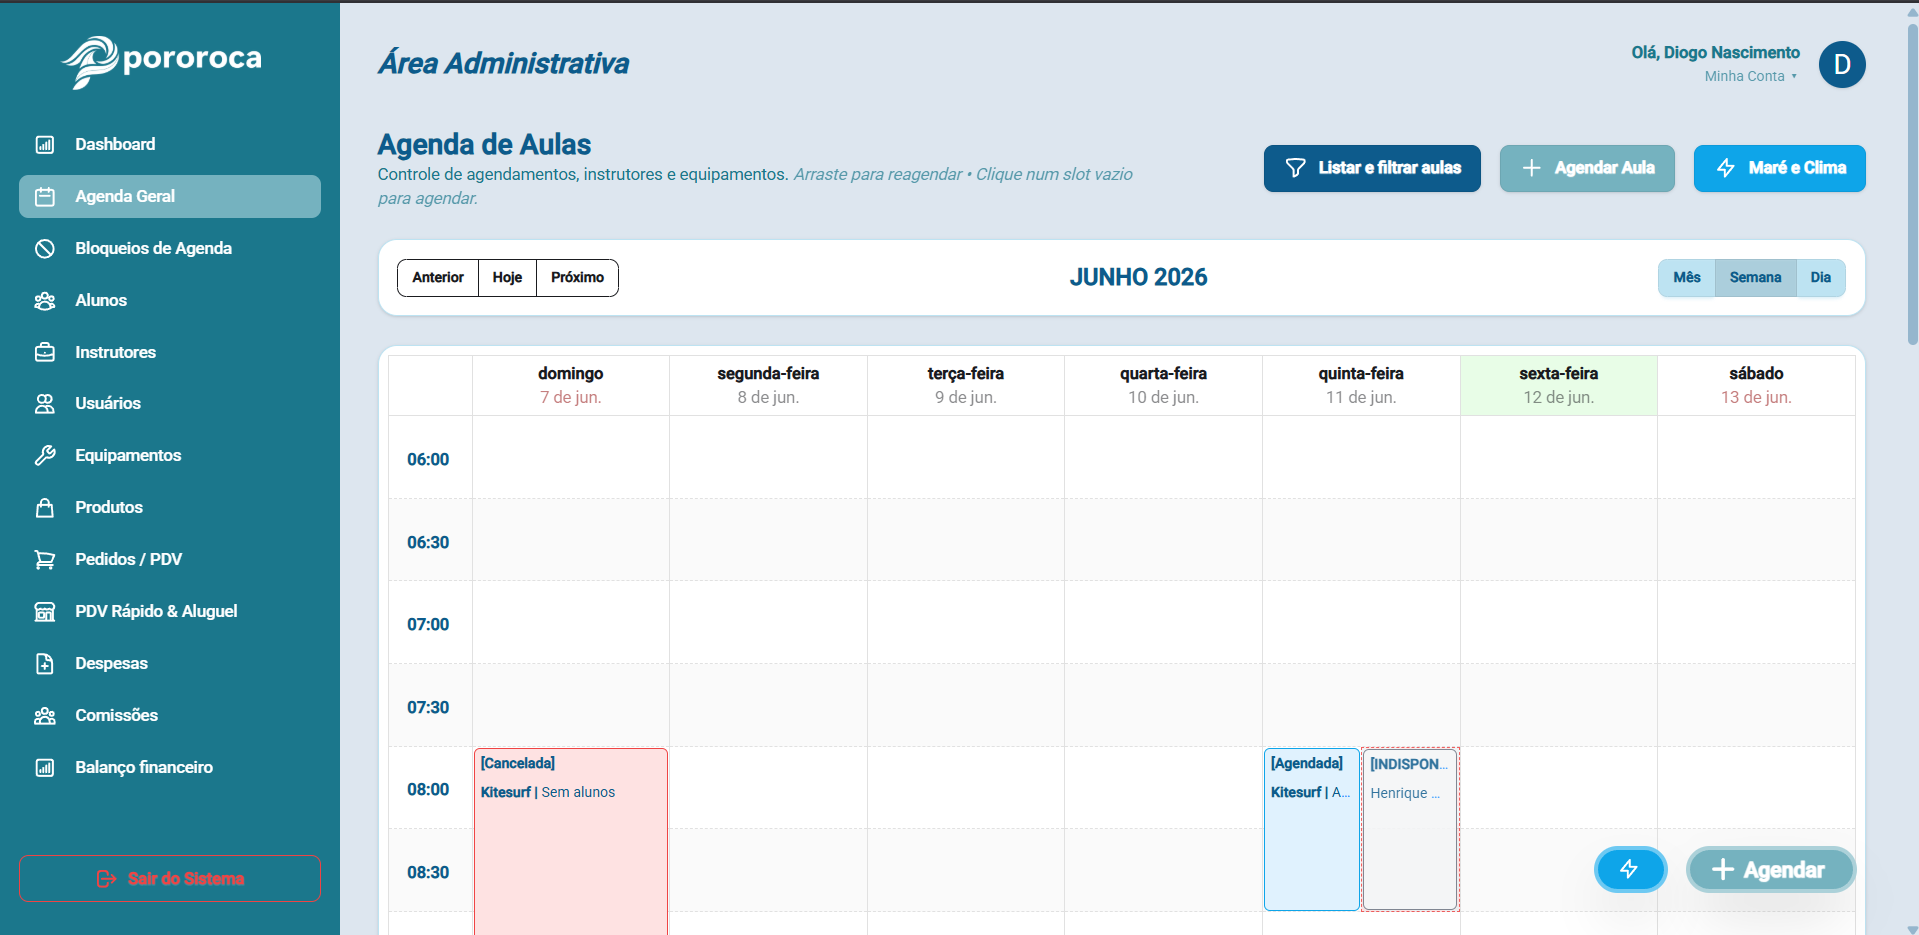Click the segunda-feira 8 de jun. header
Image resolution: width=1919 pixels, height=935 pixels.
768,385
